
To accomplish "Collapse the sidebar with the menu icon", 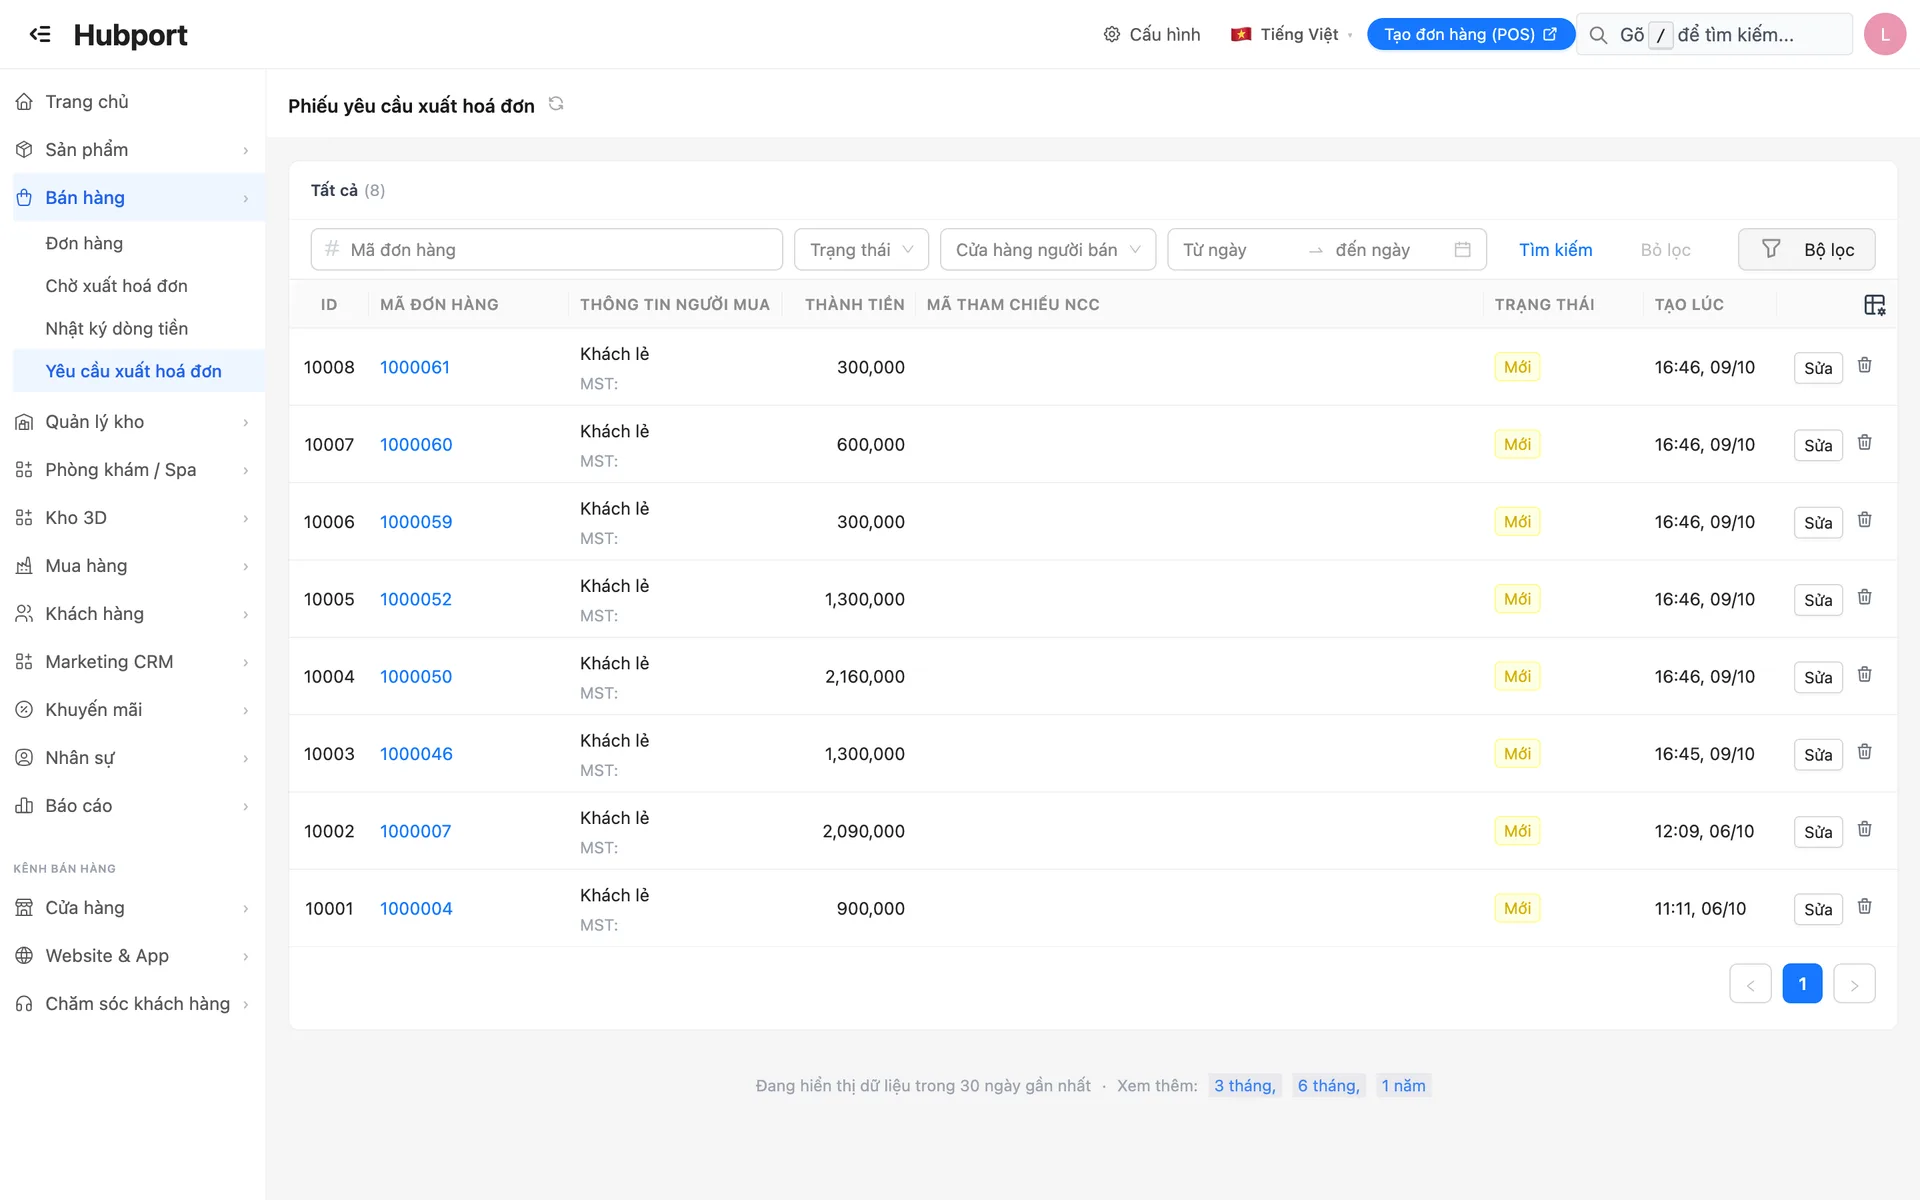I will (x=40, y=34).
